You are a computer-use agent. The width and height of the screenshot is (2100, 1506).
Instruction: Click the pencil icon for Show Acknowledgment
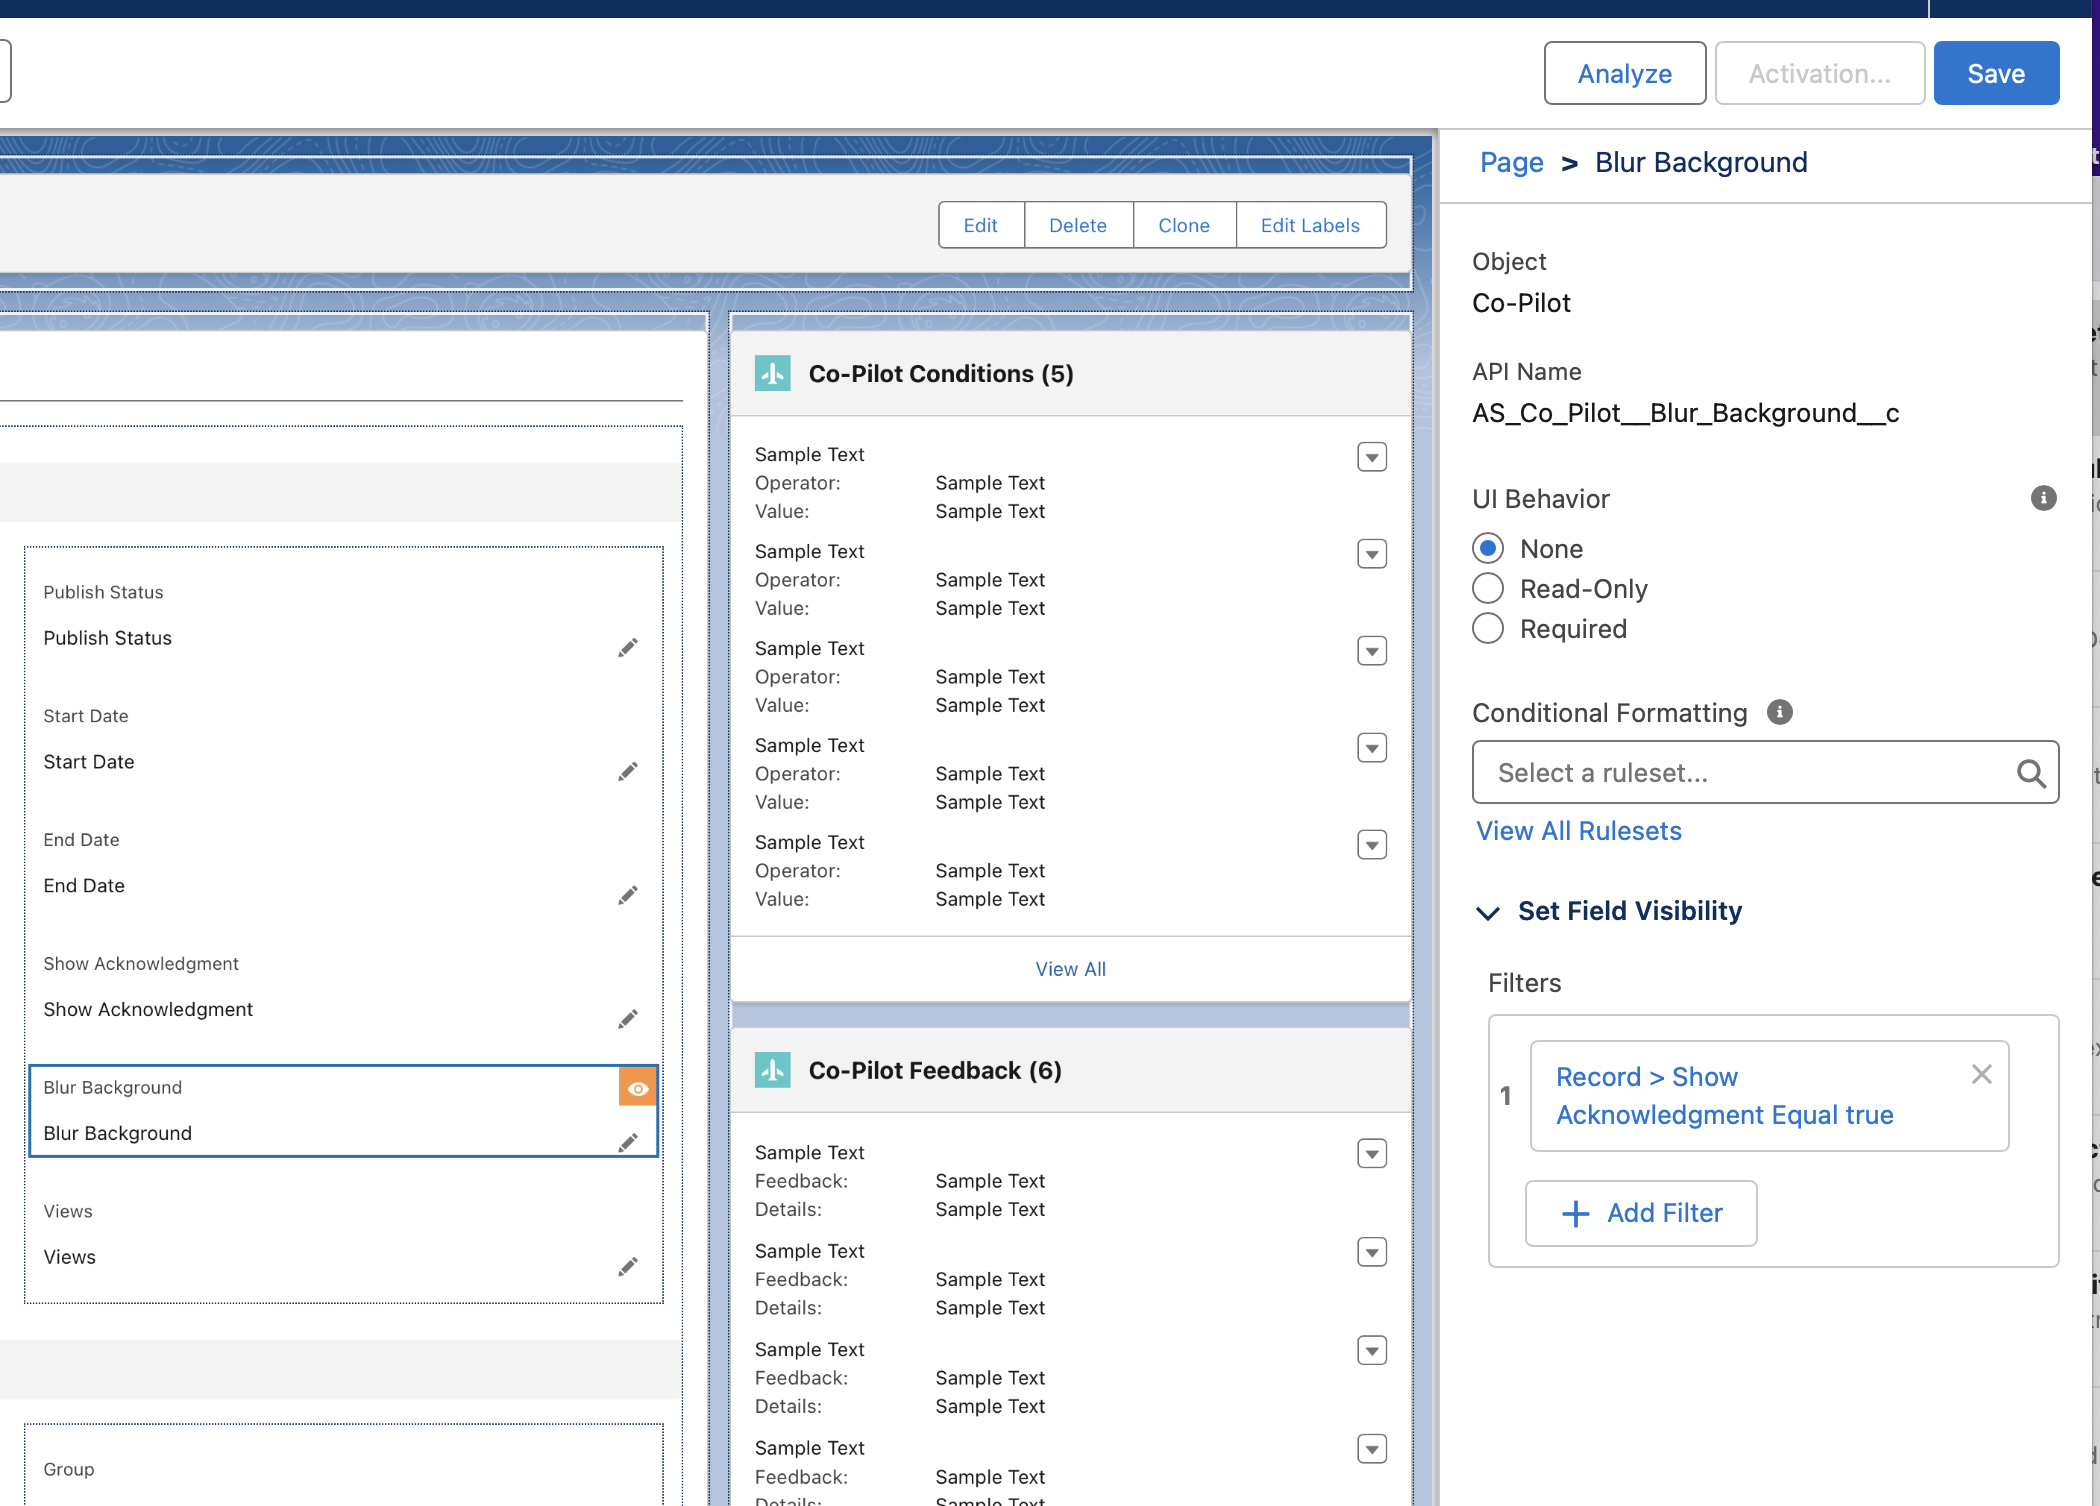(627, 1020)
